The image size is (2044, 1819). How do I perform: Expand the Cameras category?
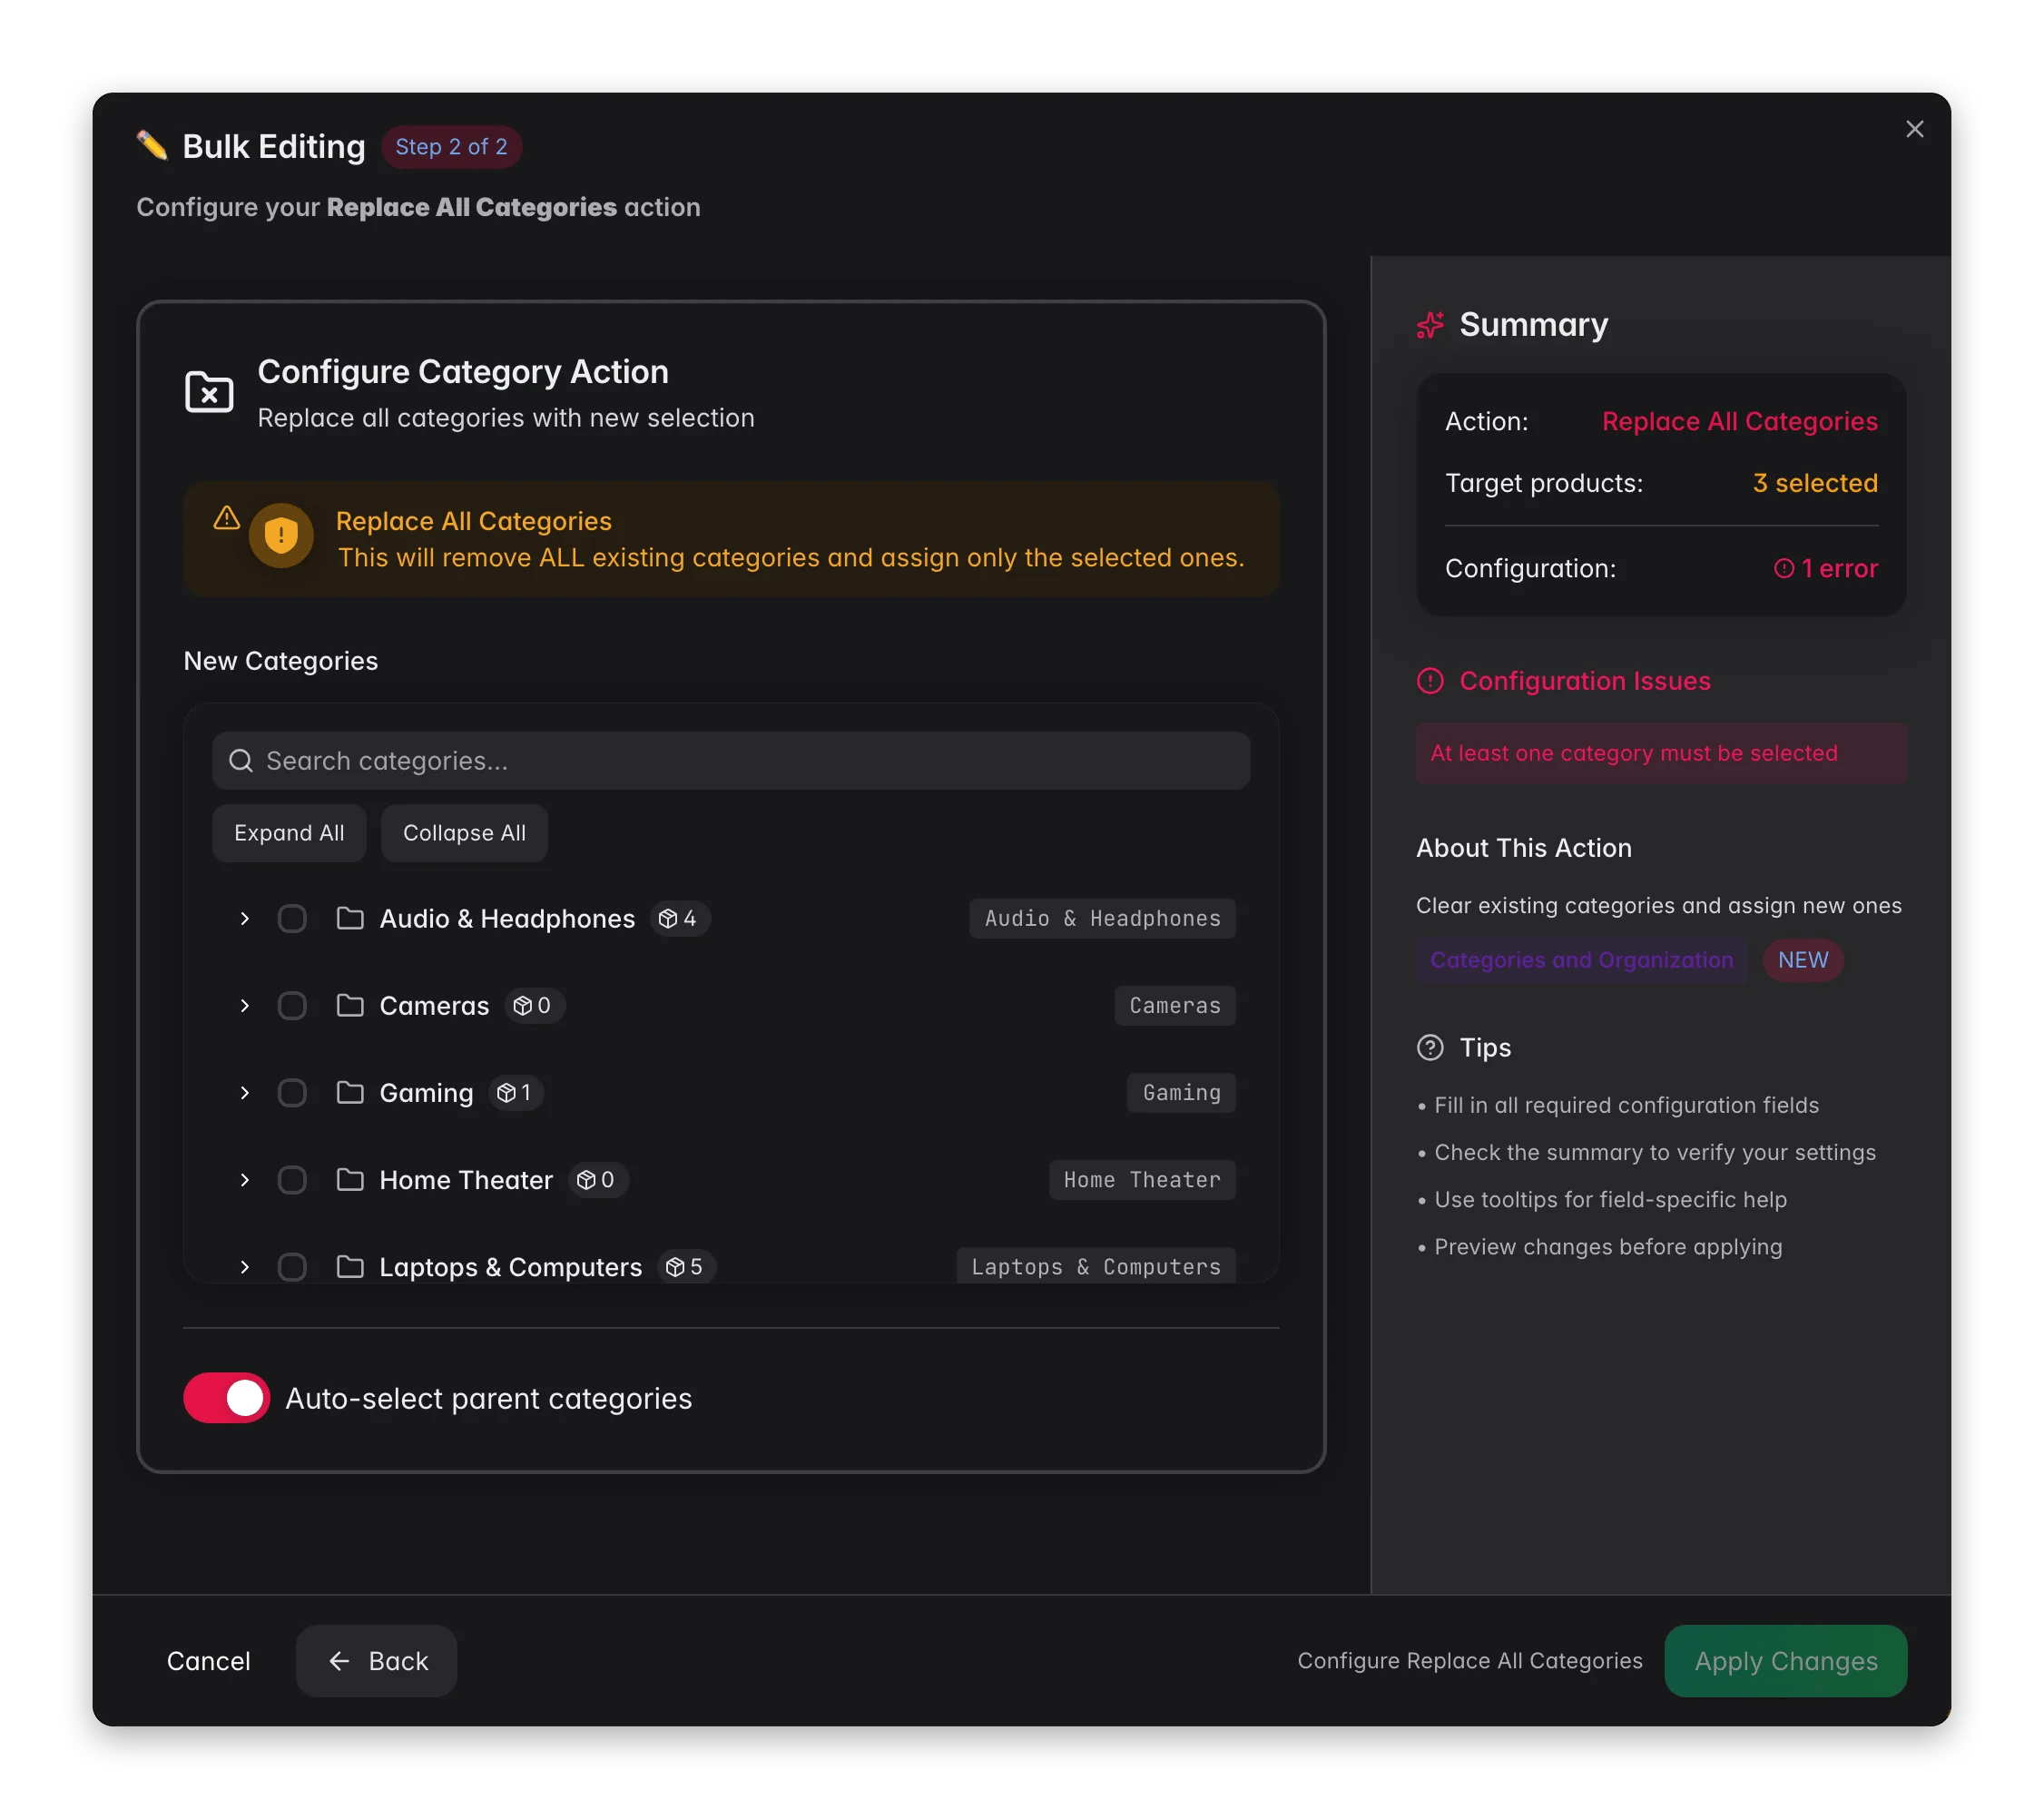pos(244,1005)
